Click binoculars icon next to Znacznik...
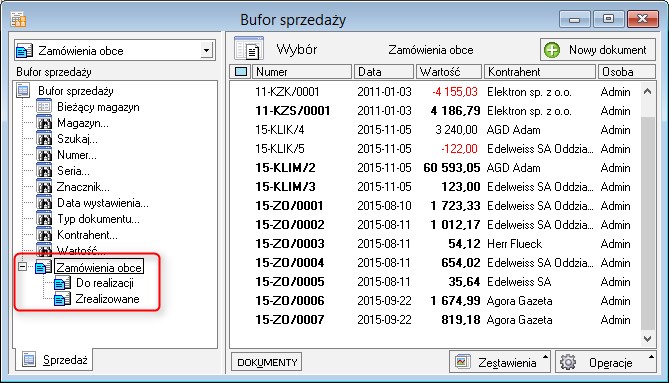Screen dimensions: 669x383 click(44, 186)
